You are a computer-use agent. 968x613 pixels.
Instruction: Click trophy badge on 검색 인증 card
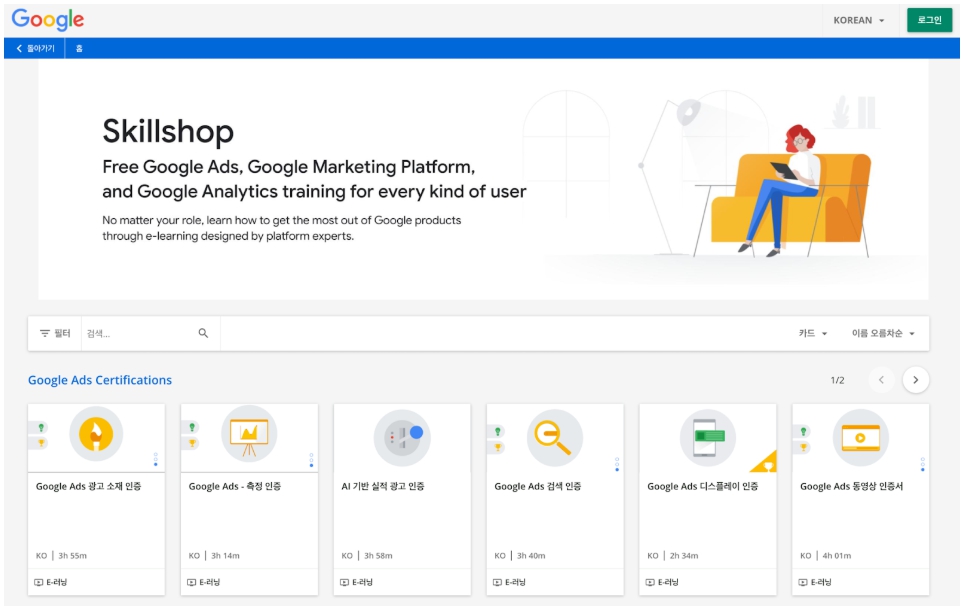tap(497, 447)
